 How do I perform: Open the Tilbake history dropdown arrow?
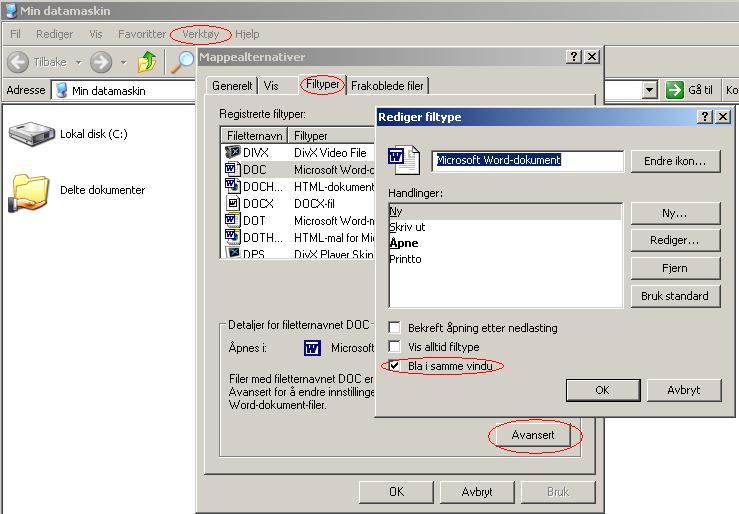(x=79, y=62)
